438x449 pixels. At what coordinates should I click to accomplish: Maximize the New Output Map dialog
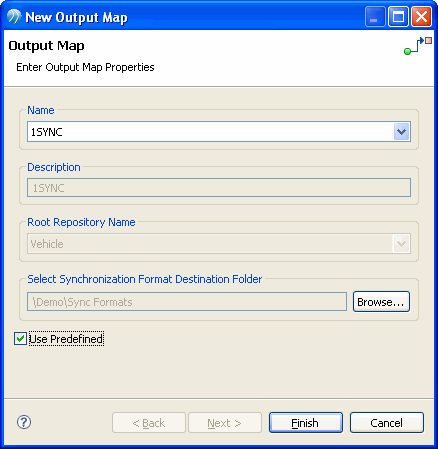[398, 17]
